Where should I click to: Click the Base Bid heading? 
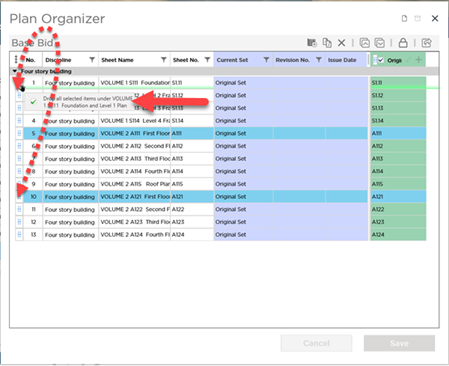click(x=32, y=43)
